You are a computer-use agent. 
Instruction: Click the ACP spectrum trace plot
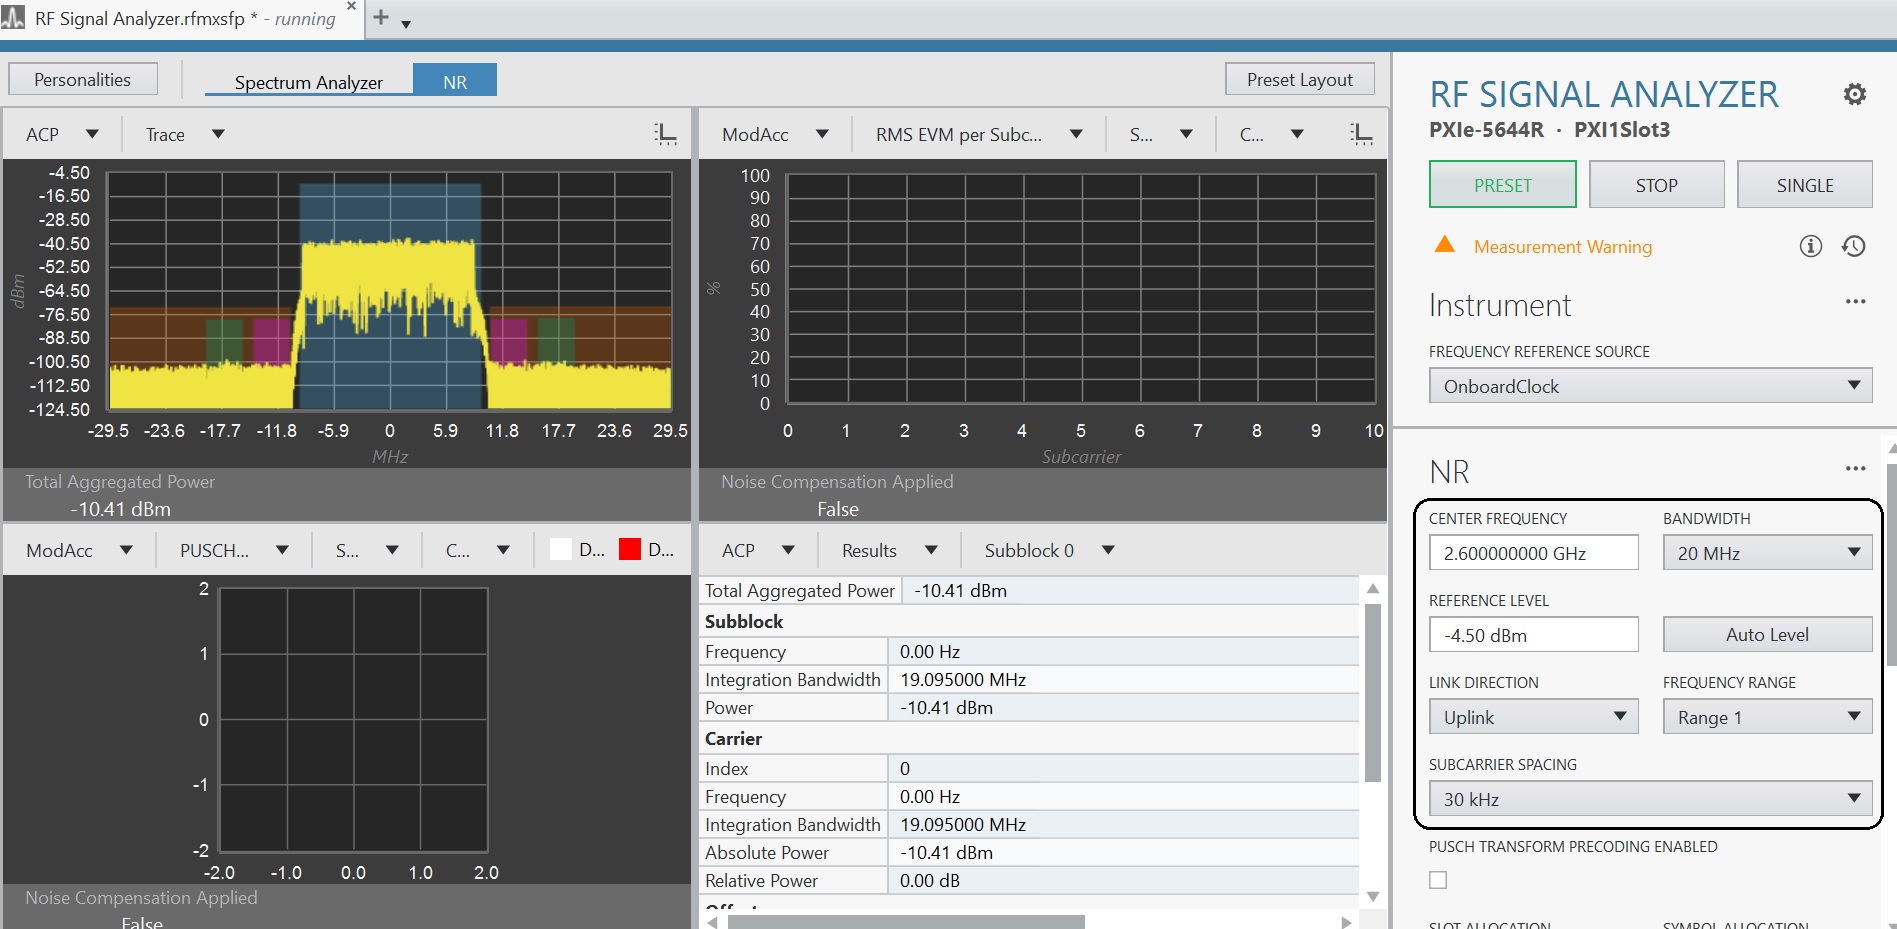coord(389,291)
